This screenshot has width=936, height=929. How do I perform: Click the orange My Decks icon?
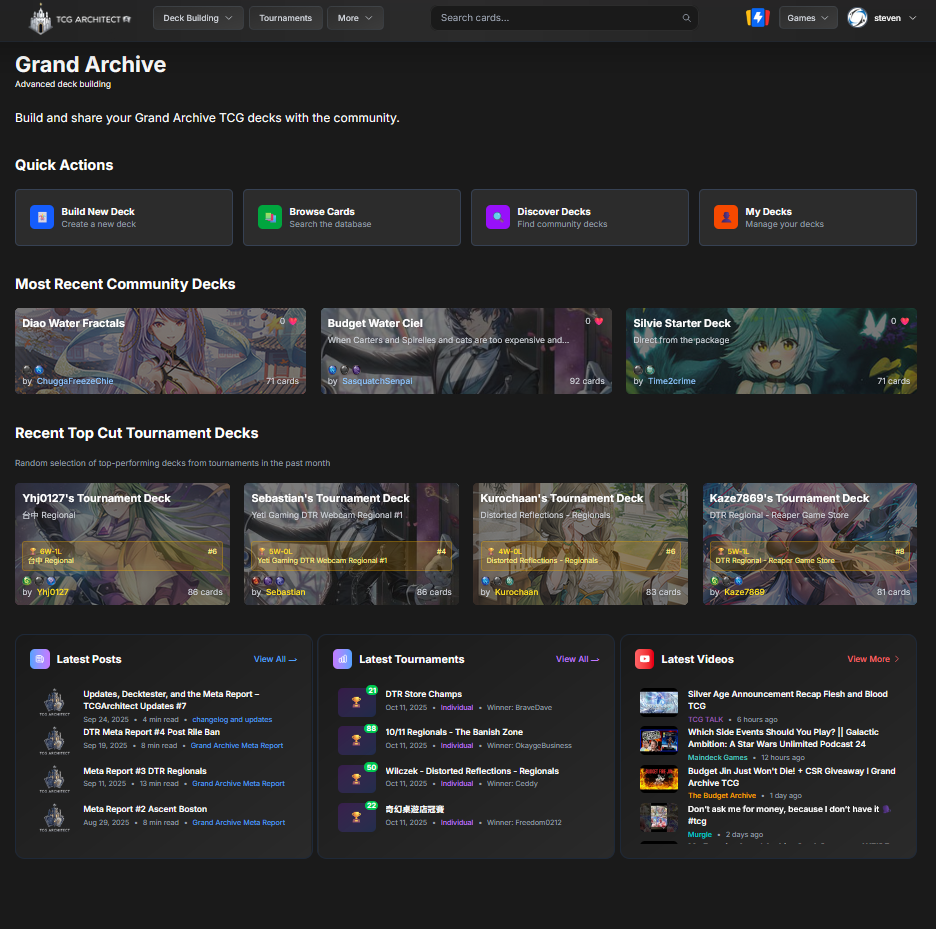click(x=725, y=217)
